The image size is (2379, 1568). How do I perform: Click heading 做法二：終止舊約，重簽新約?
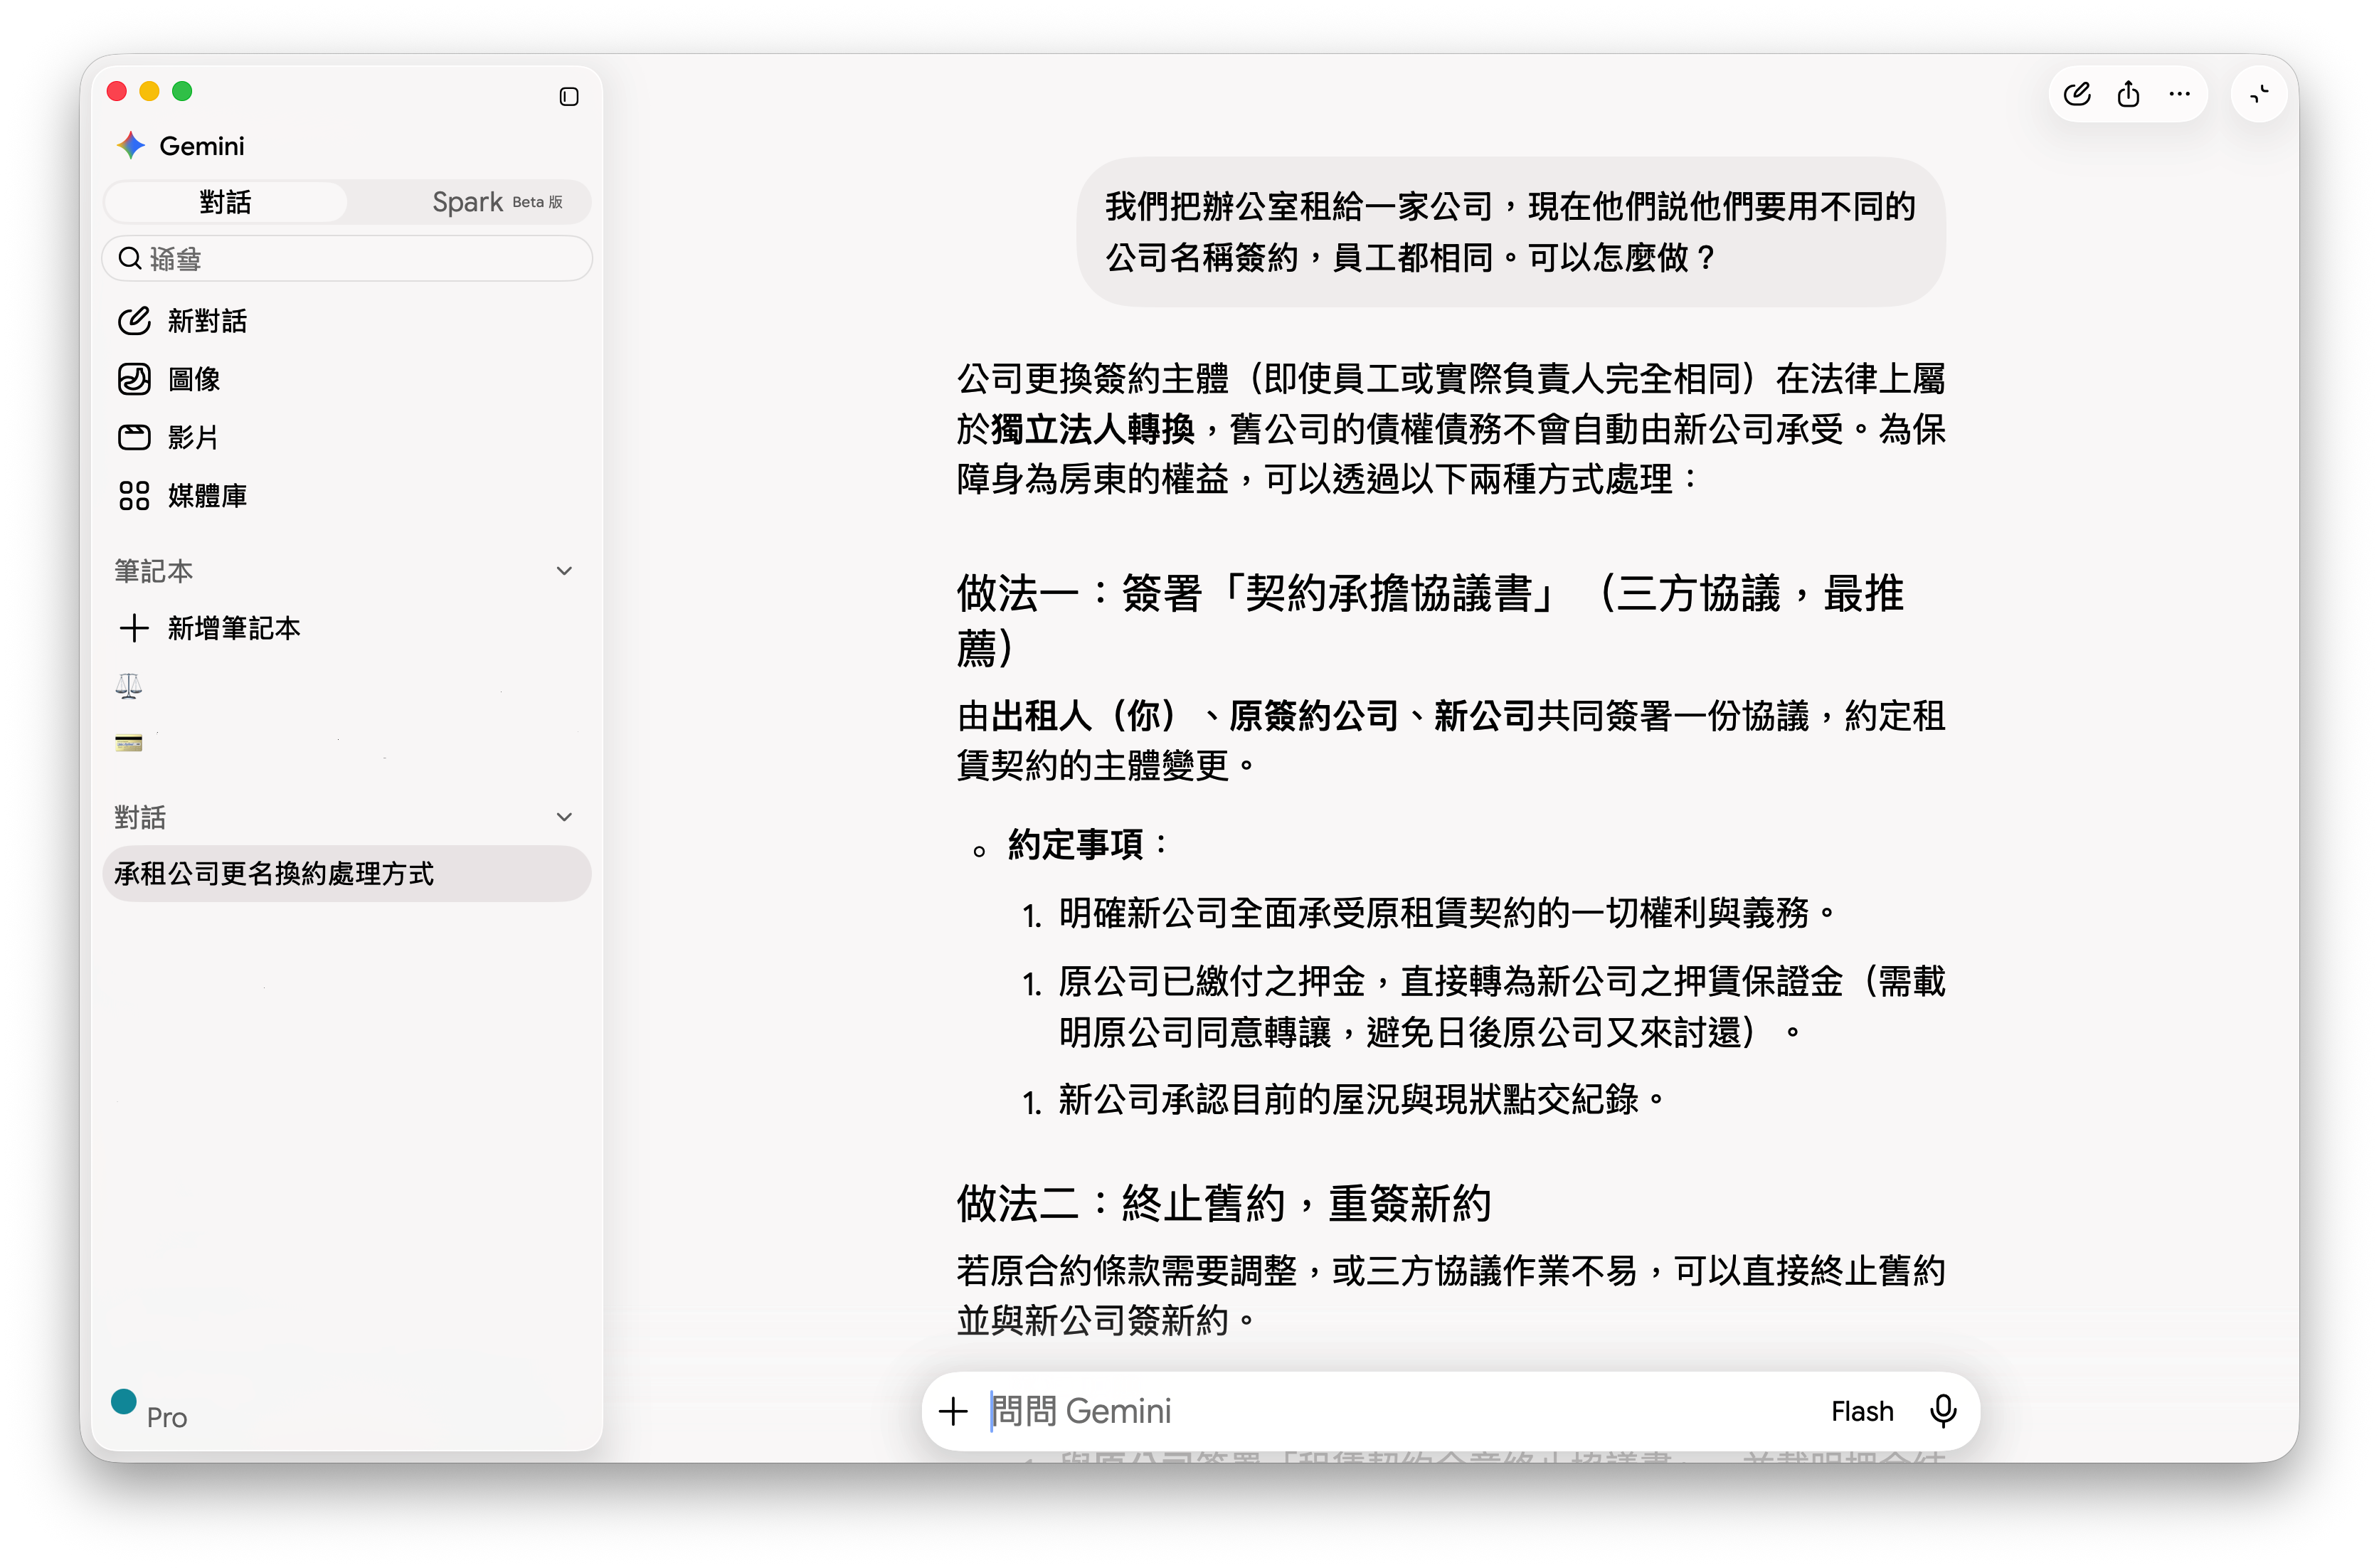click(1224, 1203)
